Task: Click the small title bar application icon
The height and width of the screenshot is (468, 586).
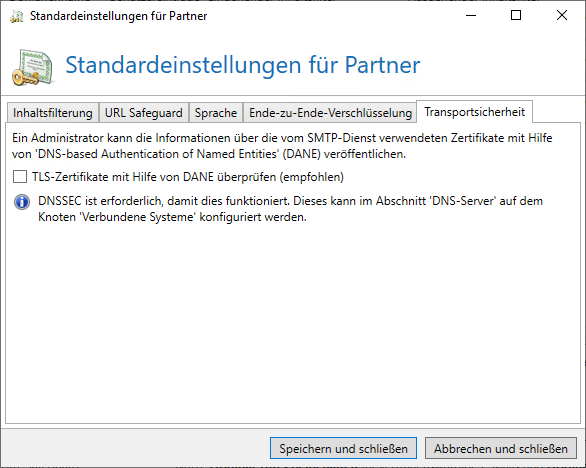Action: [x=16, y=16]
